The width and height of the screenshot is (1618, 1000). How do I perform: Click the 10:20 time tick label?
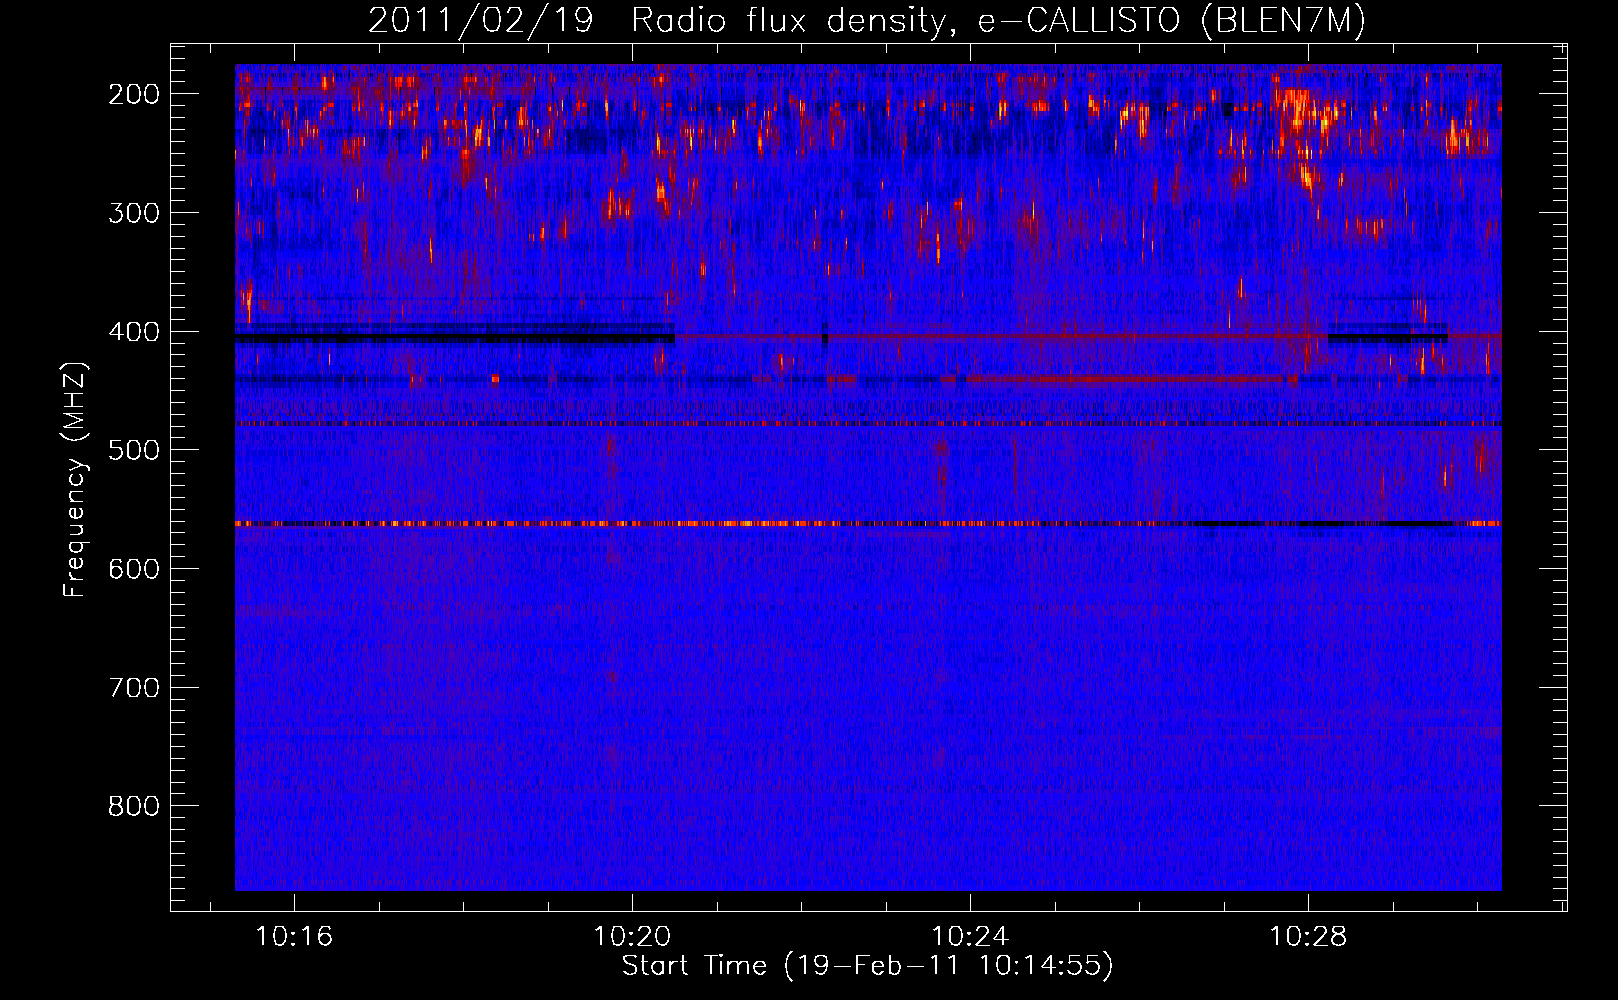(x=632, y=937)
